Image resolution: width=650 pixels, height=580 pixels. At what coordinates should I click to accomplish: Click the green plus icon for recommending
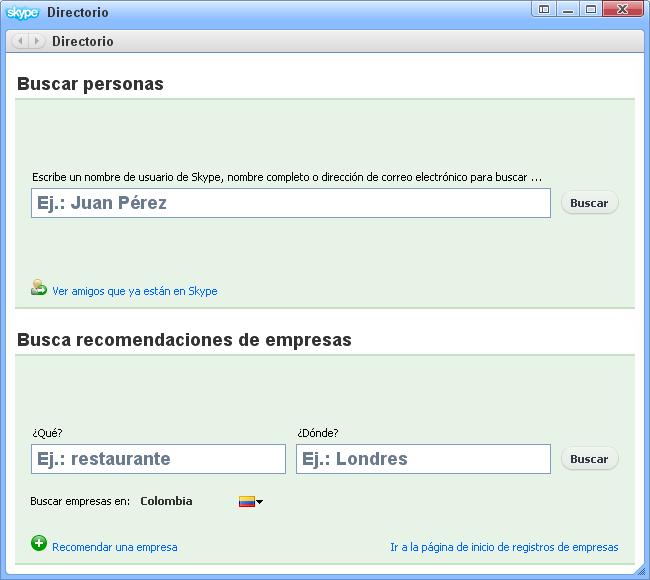click(39, 544)
